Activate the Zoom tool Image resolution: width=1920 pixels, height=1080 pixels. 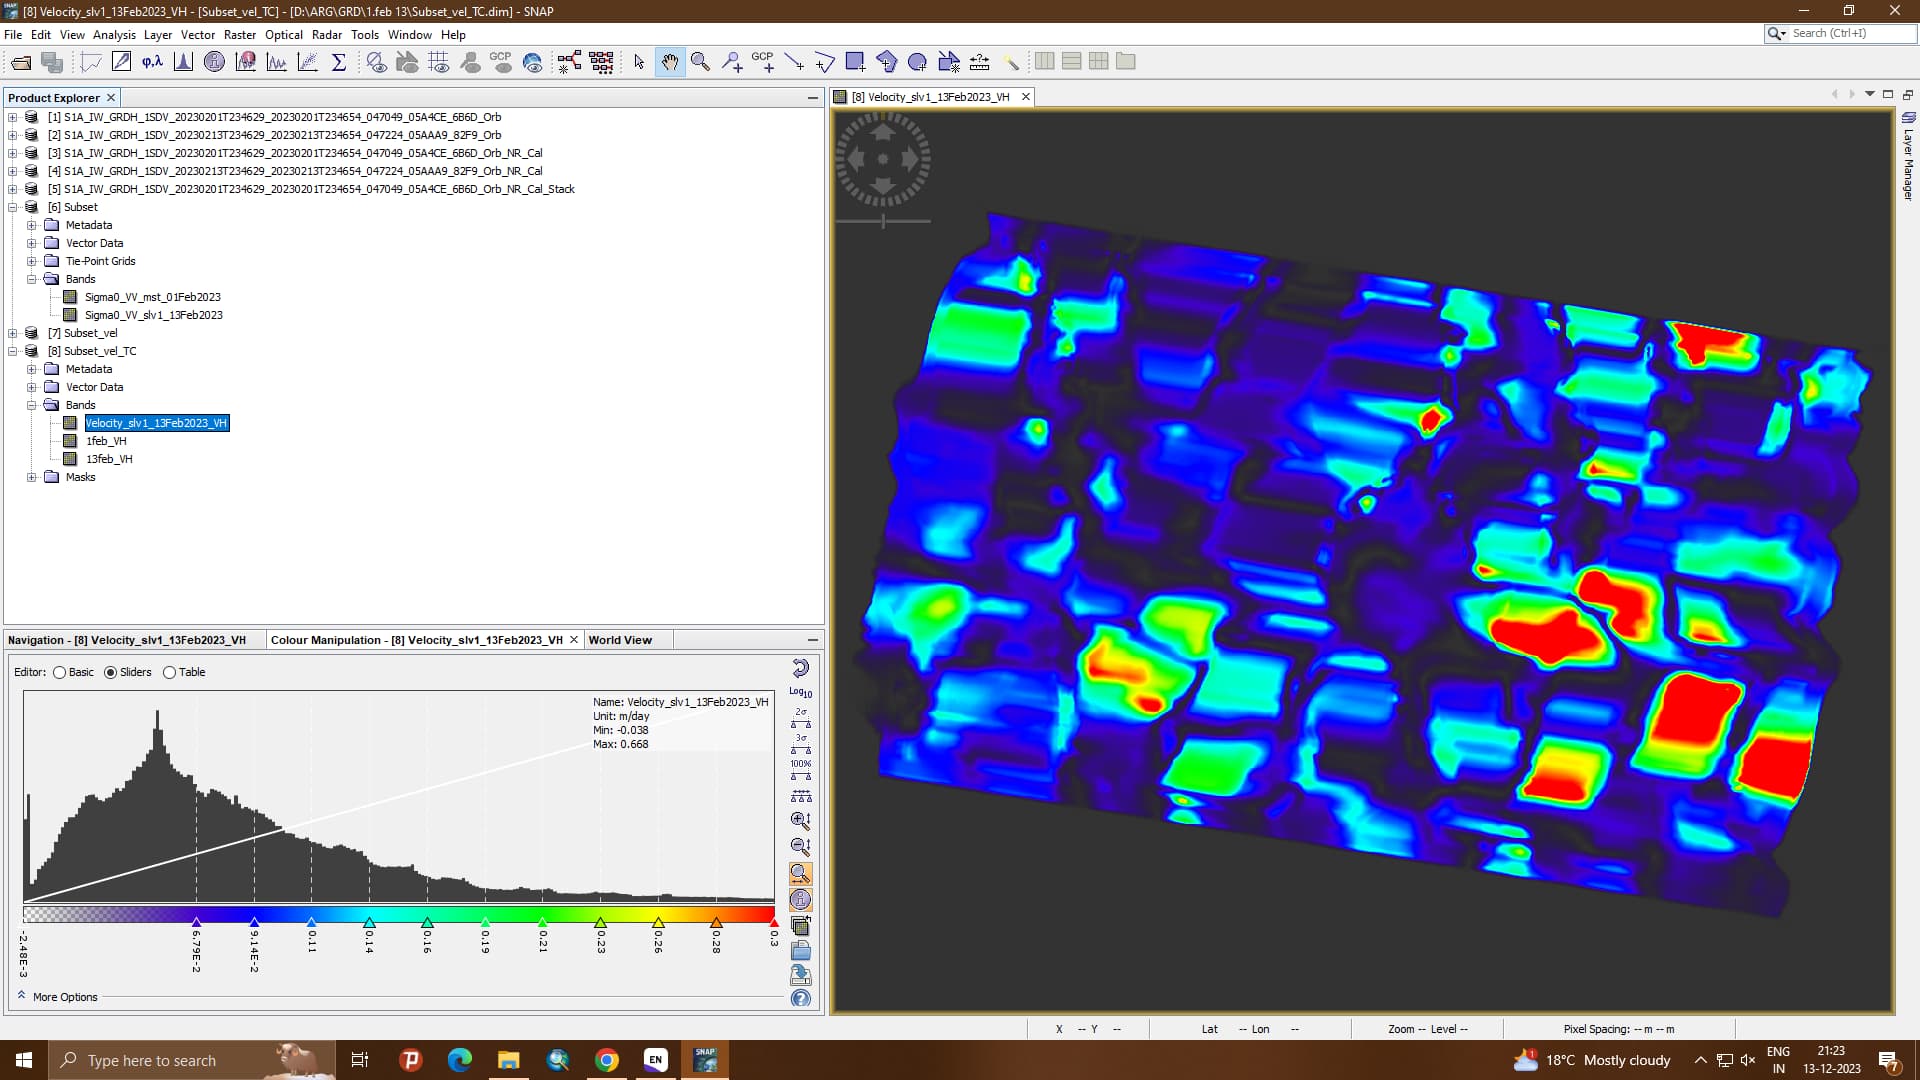699,61
